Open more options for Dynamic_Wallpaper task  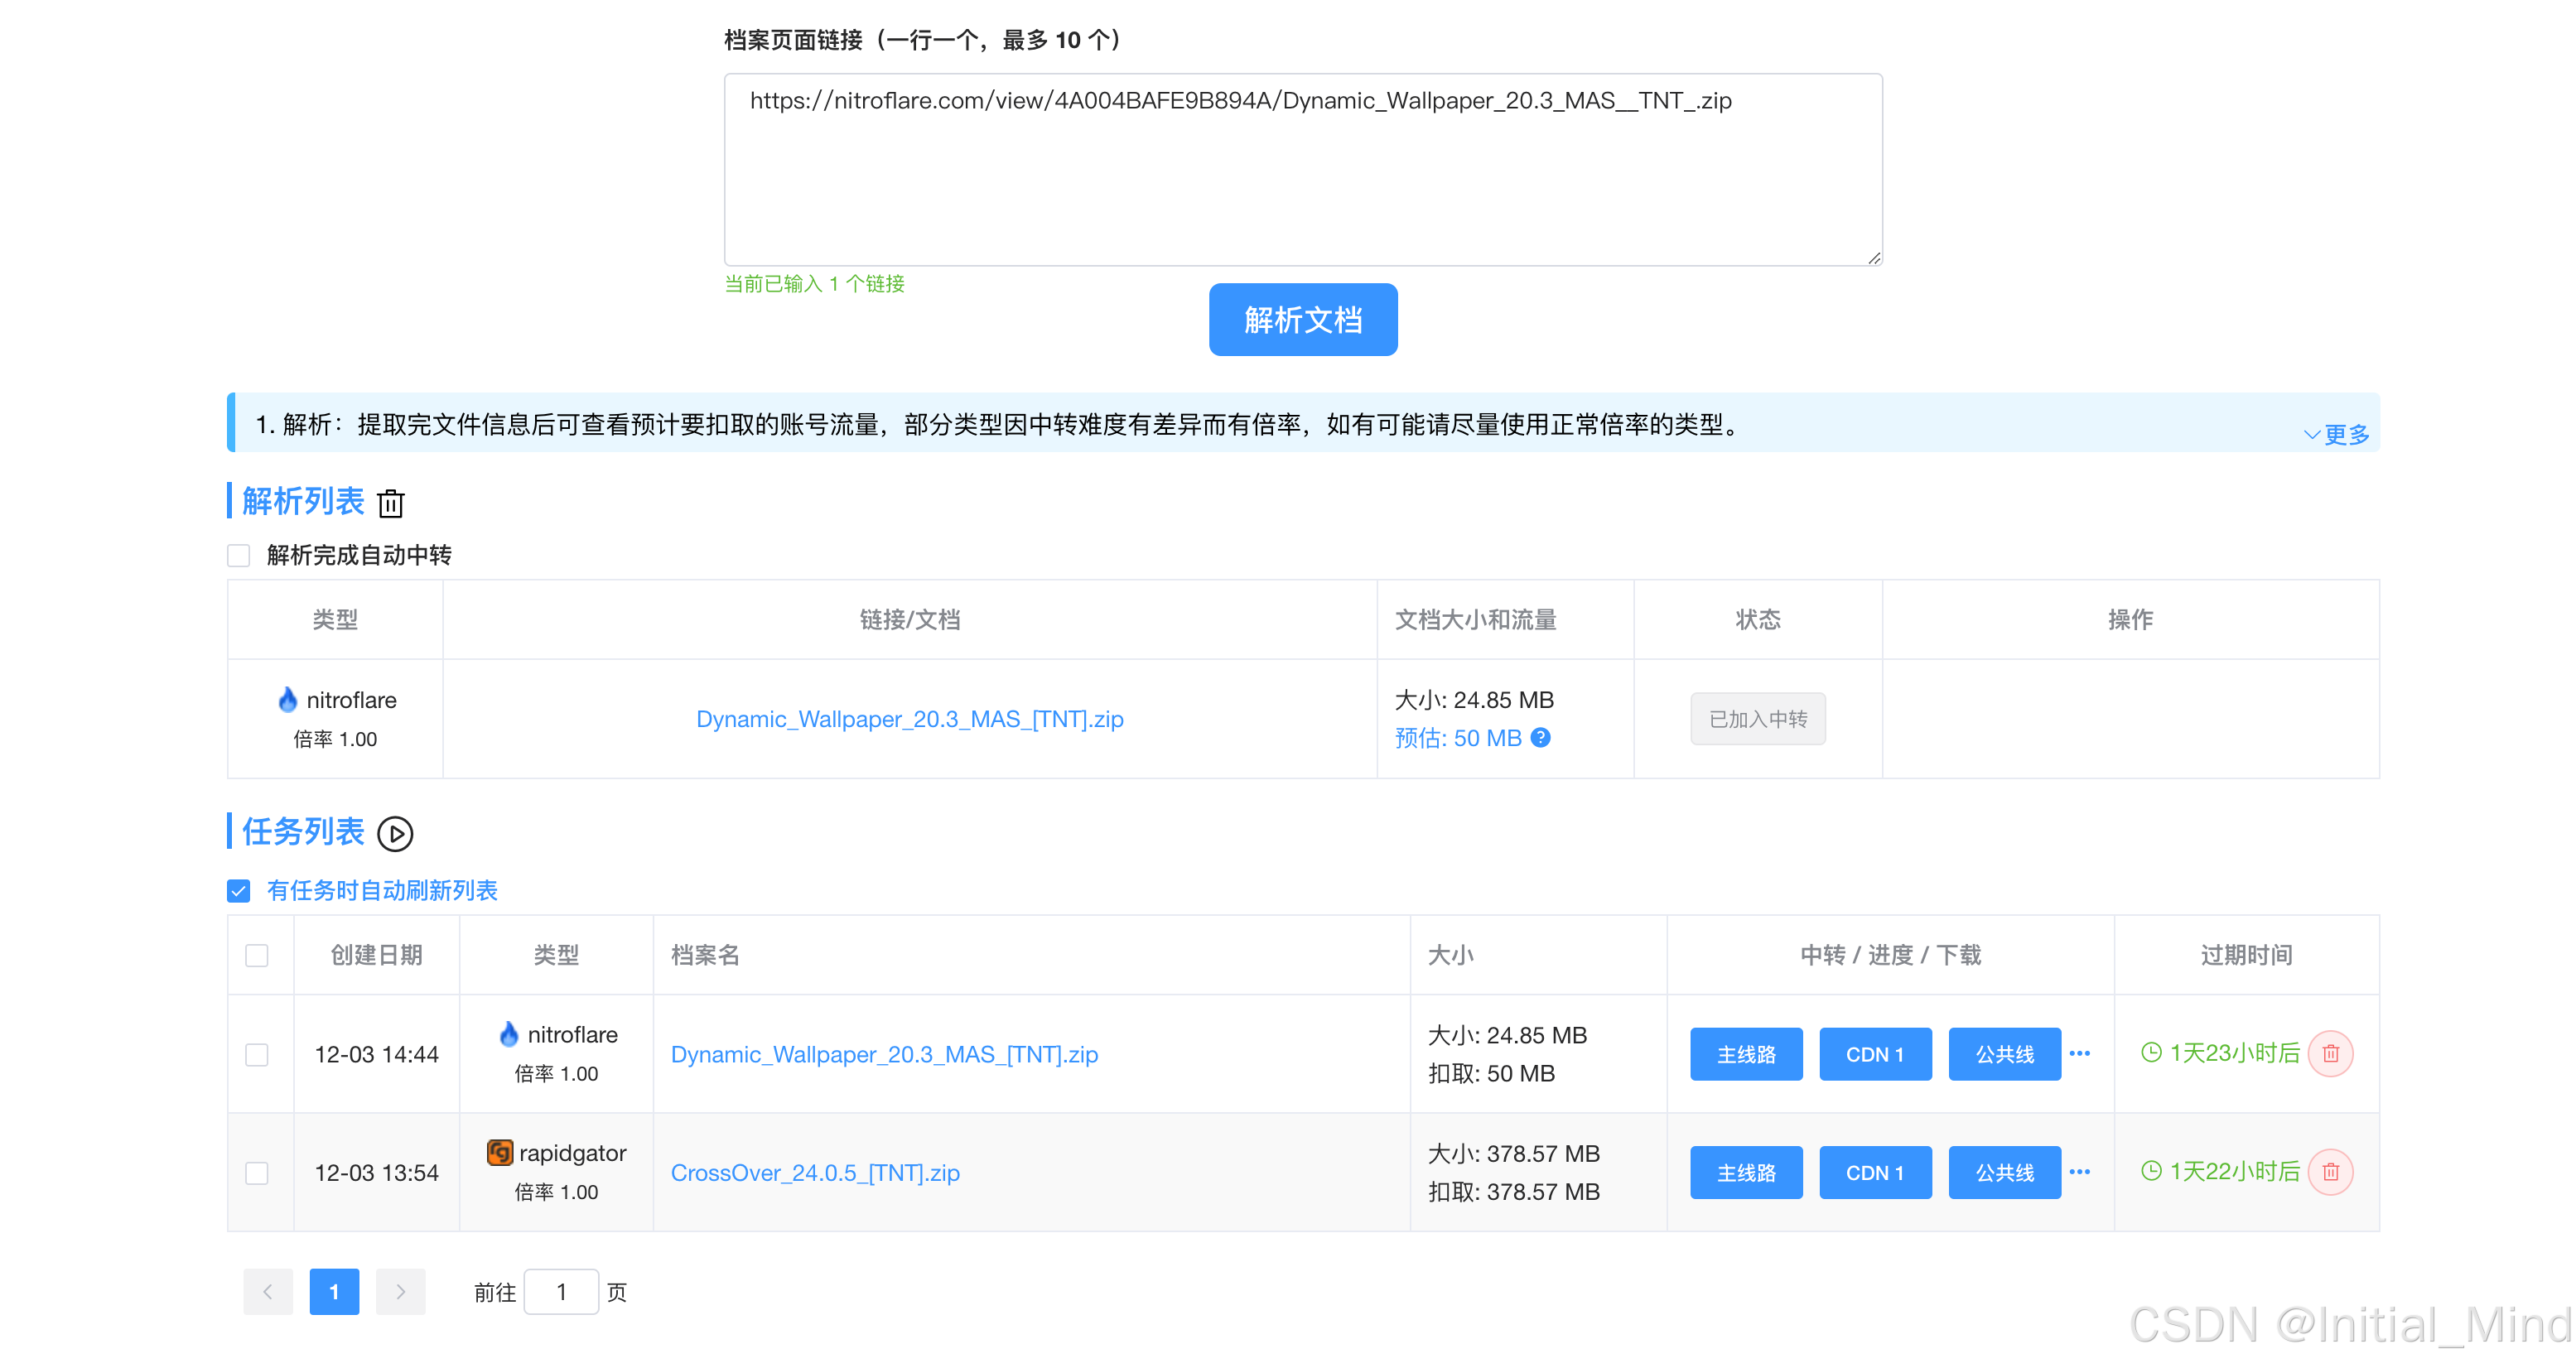coord(2080,1053)
